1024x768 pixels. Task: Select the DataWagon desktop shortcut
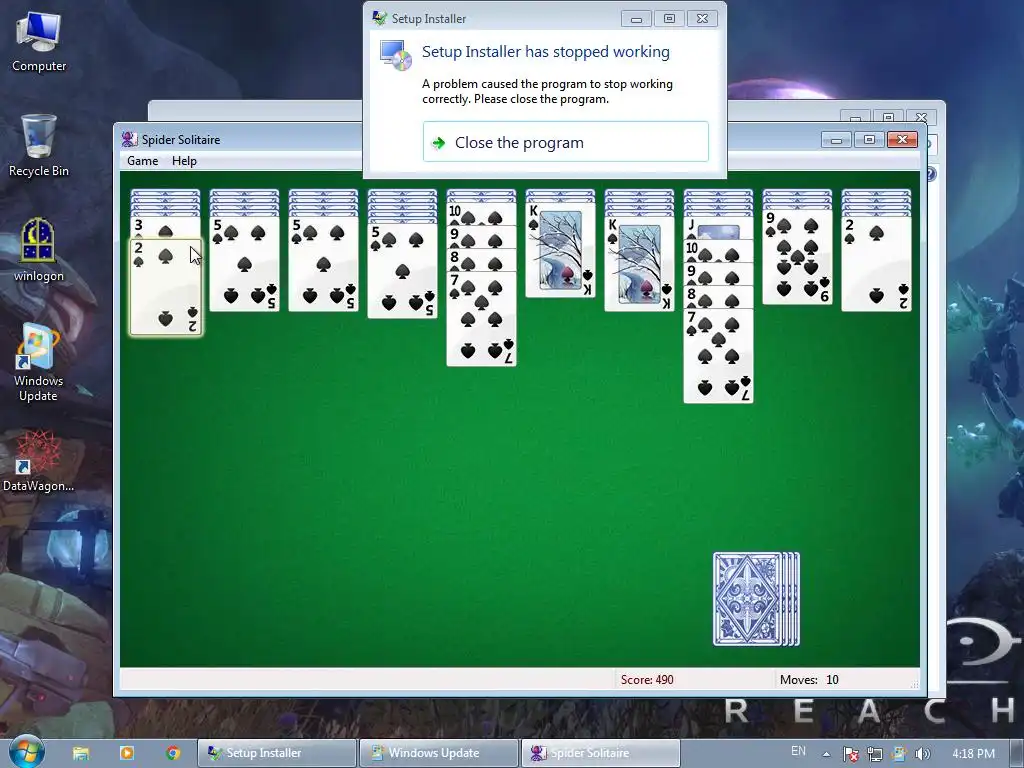coord(39,460)
